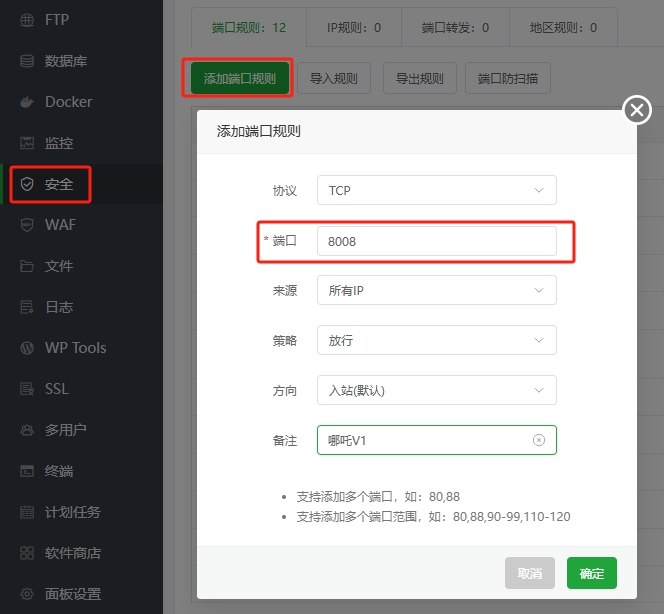Click the gear icon beside 面板设置
Viewport: 664px width, 614px height.
pyautogui.click(x=27, y=594)
